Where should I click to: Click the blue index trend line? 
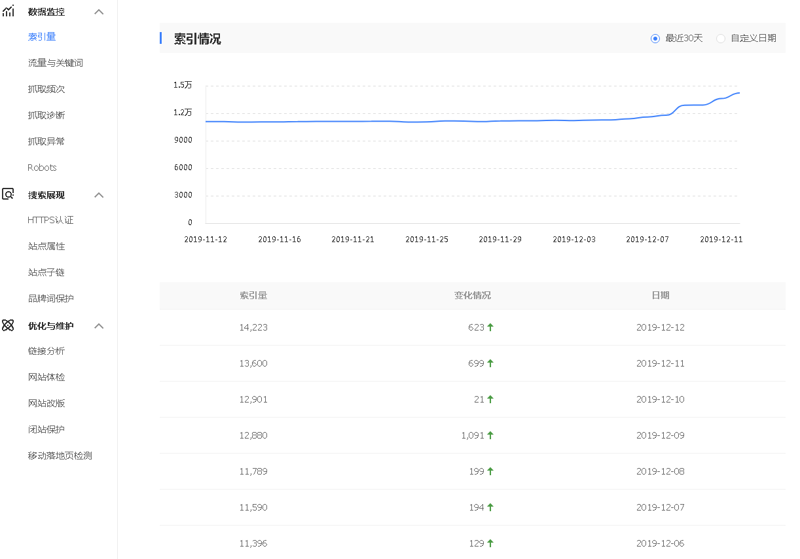[x=472, y=121]
